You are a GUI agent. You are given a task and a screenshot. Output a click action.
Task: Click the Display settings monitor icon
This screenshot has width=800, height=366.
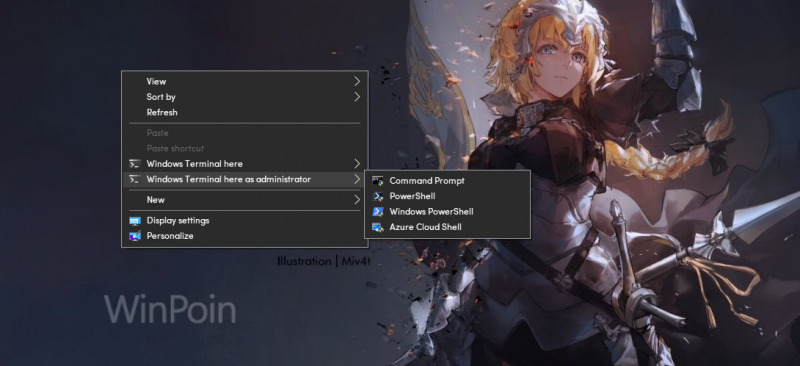tap(135, 221)
